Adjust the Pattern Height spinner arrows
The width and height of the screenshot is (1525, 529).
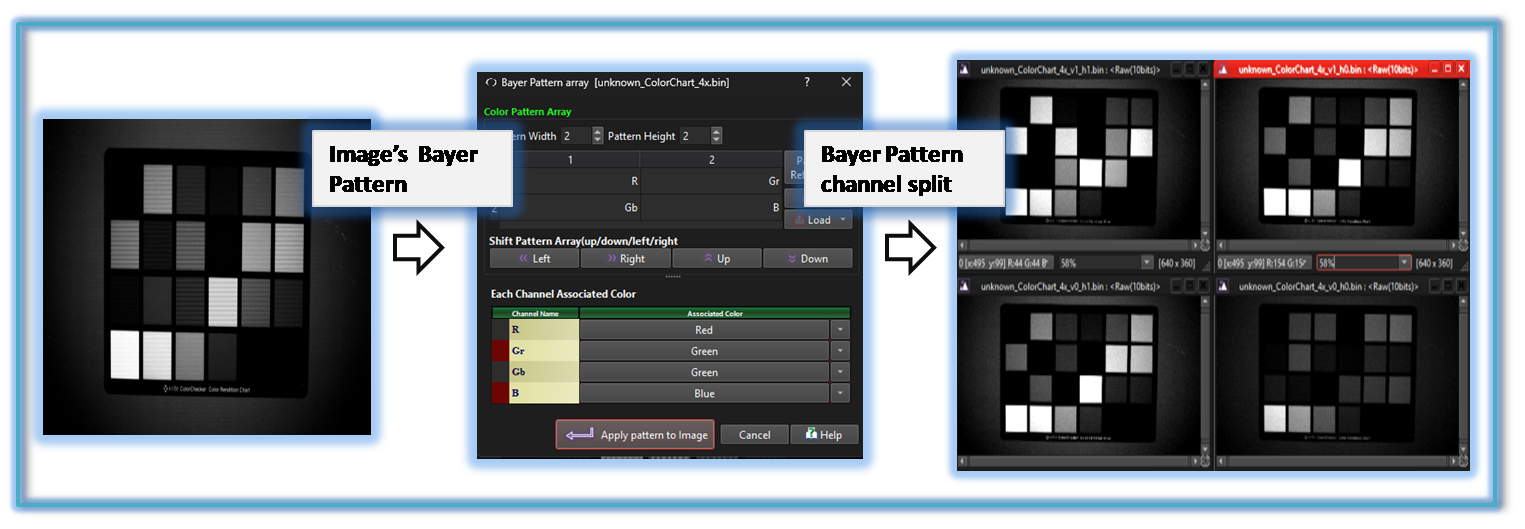(x=716, y=136)
